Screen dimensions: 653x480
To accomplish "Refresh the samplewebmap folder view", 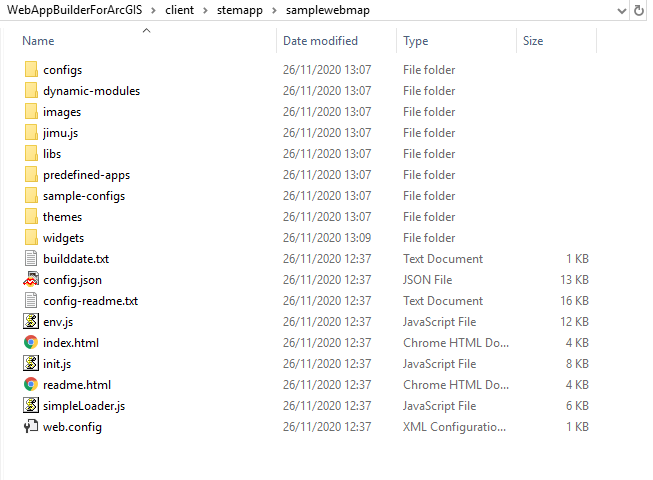I will (x=639, y=10).
